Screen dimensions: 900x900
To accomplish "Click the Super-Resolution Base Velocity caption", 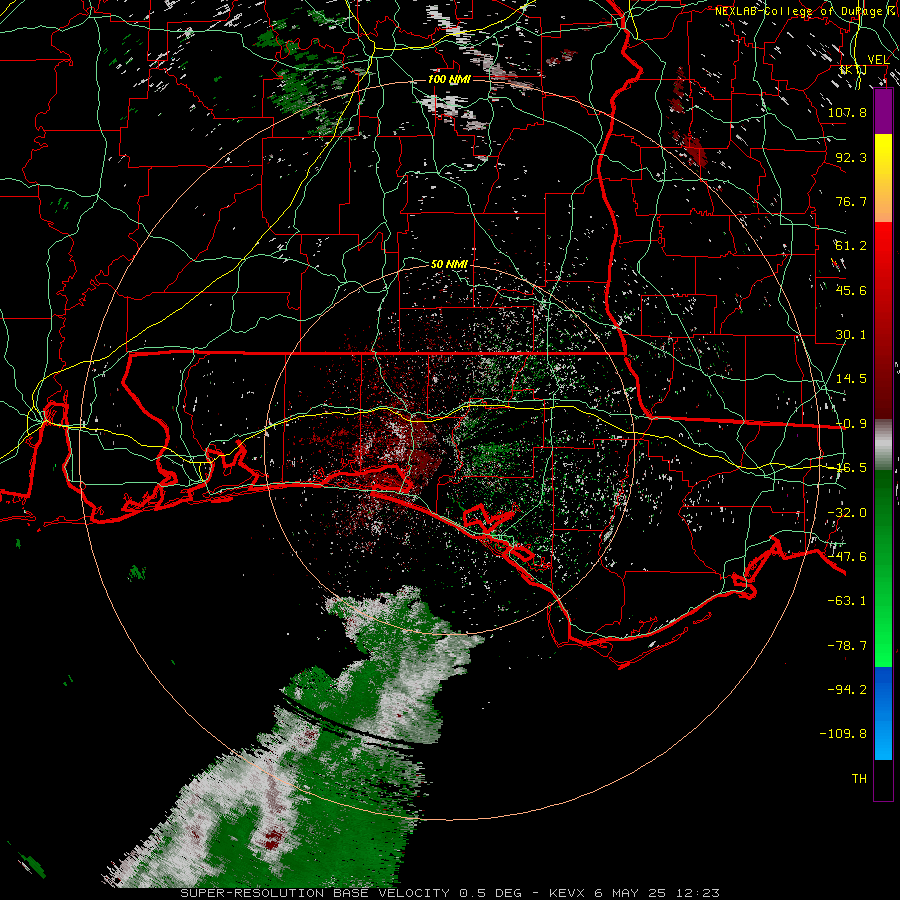I will pyautogui.click(x=449, y=893).
